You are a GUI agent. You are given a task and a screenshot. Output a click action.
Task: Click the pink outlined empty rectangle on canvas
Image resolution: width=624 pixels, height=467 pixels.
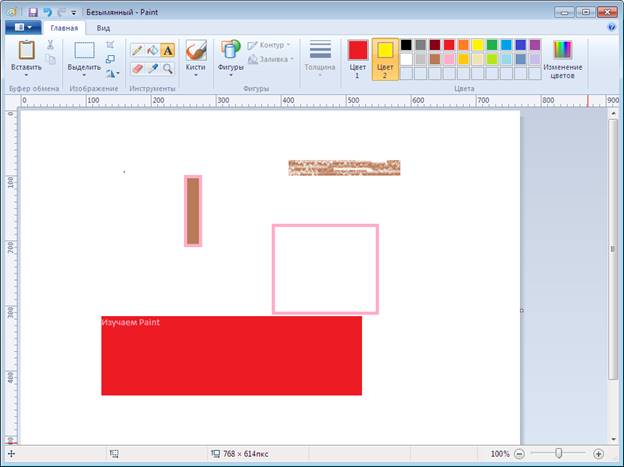pyautogui.click(x=326, y=269)
